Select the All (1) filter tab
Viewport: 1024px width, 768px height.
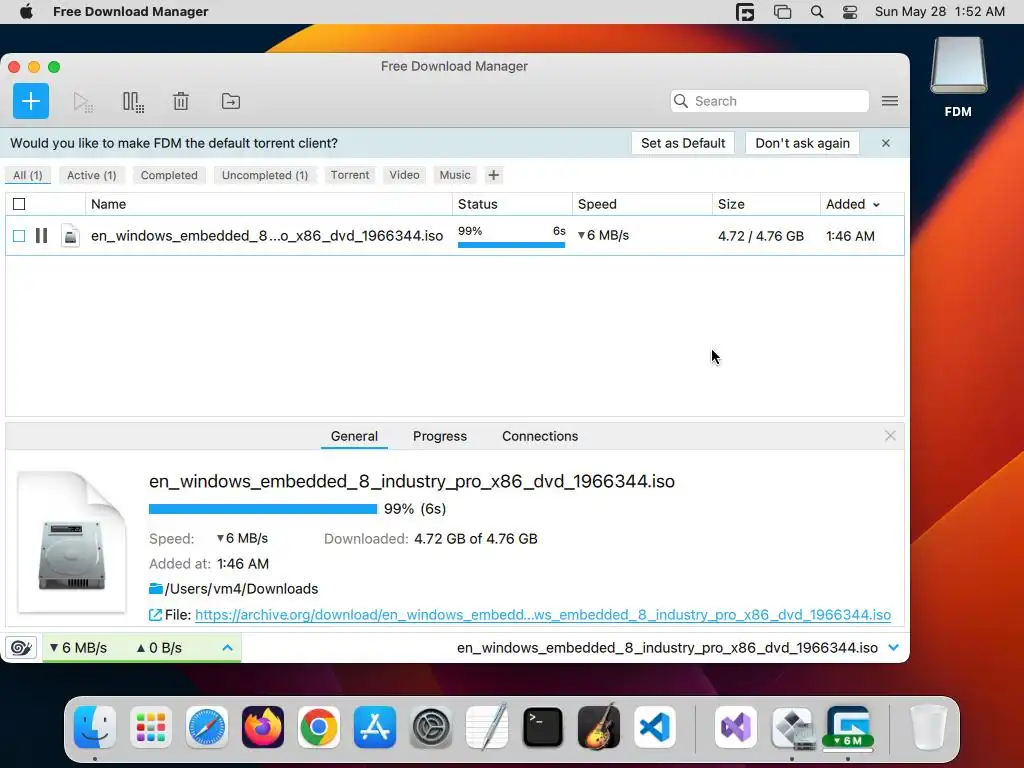click(28, 175)
